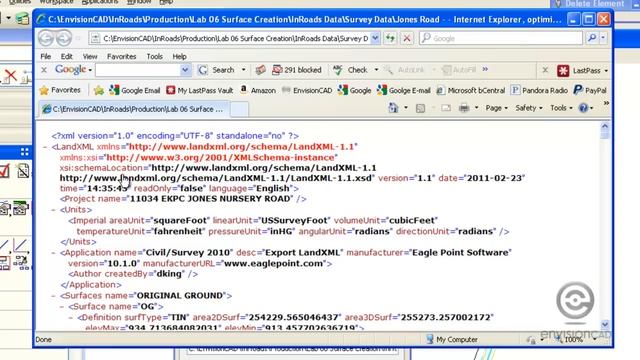Close the LastPass toolbar with X
640x360 pixels.
545,70
